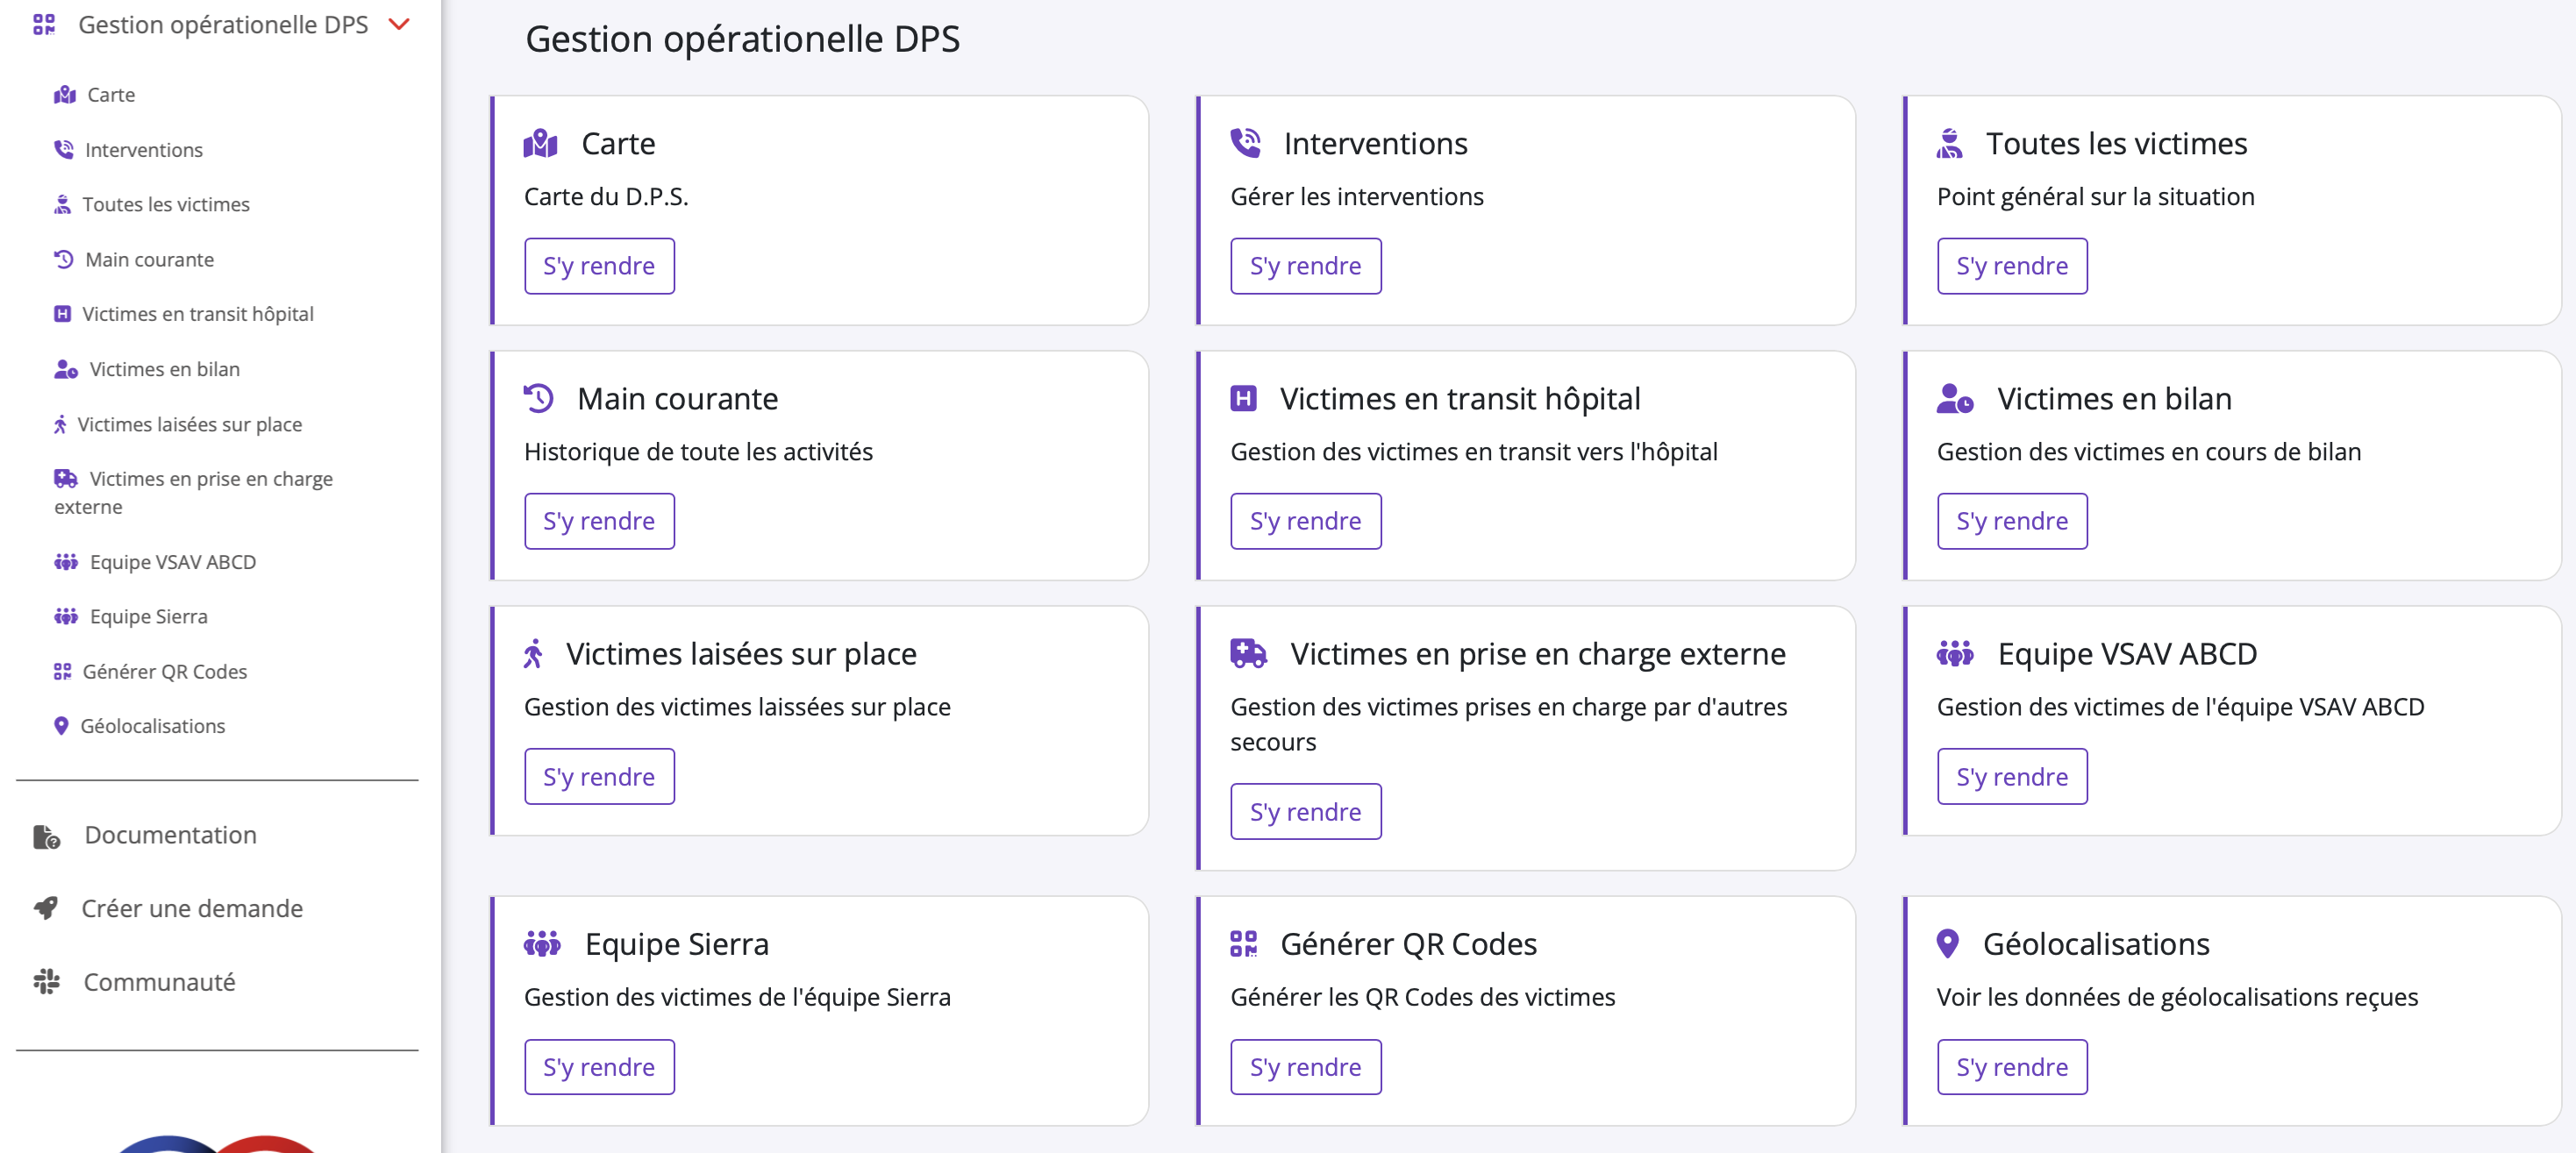Click the phone icon beside sidebar Interventions

pyautogui.click(x=64, y=150)
